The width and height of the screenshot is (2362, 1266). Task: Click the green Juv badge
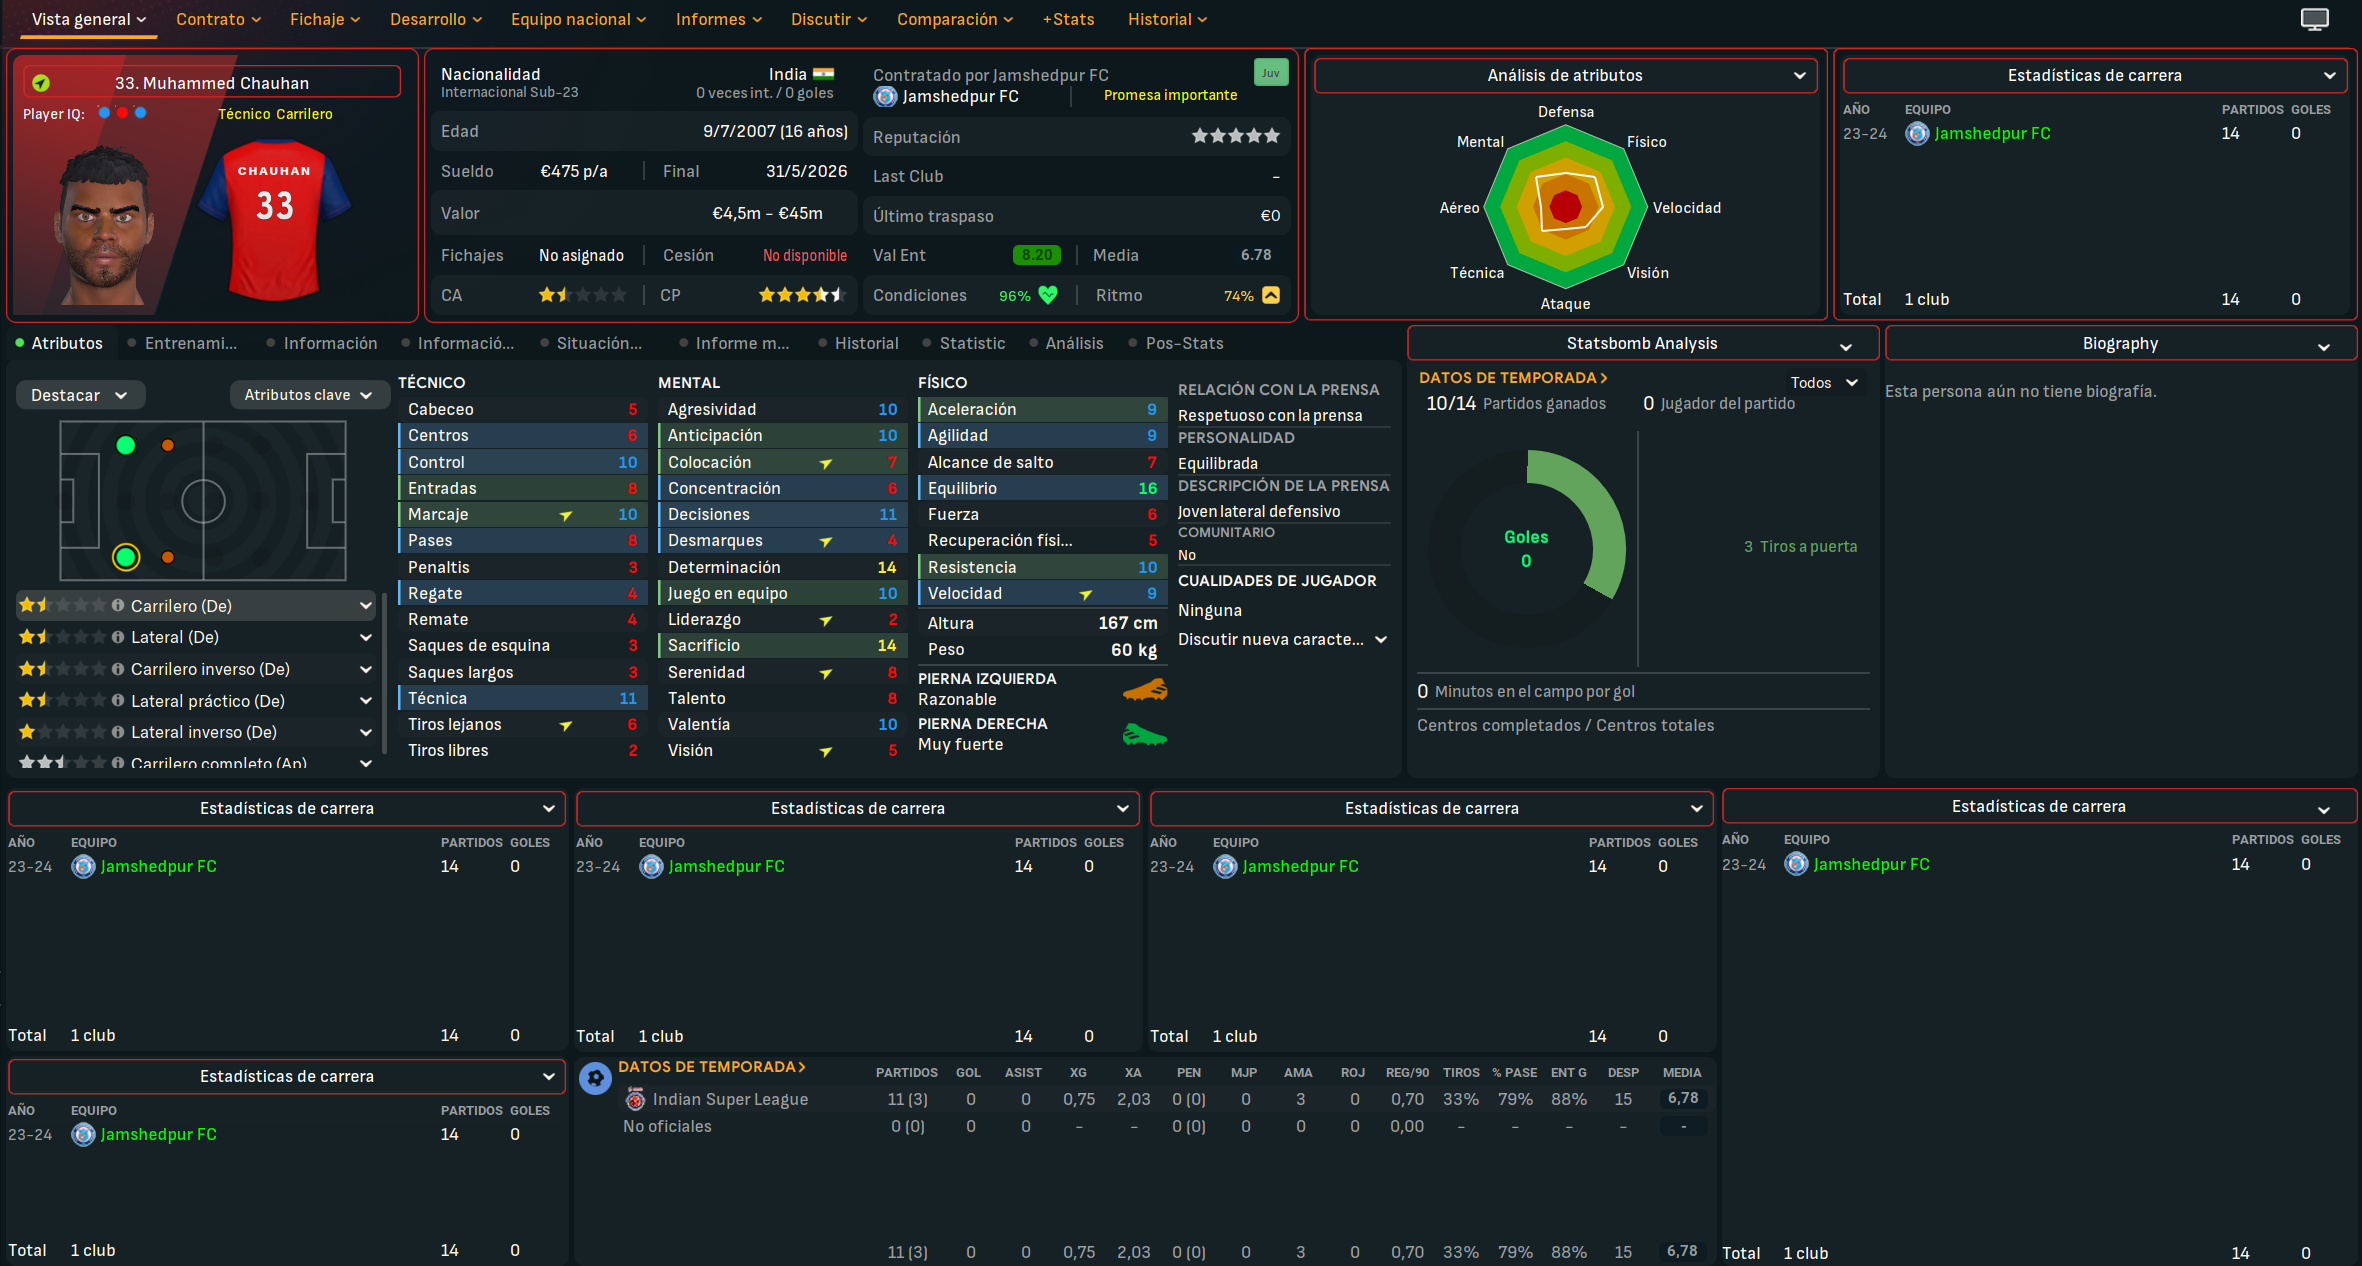pos(1270,73)
